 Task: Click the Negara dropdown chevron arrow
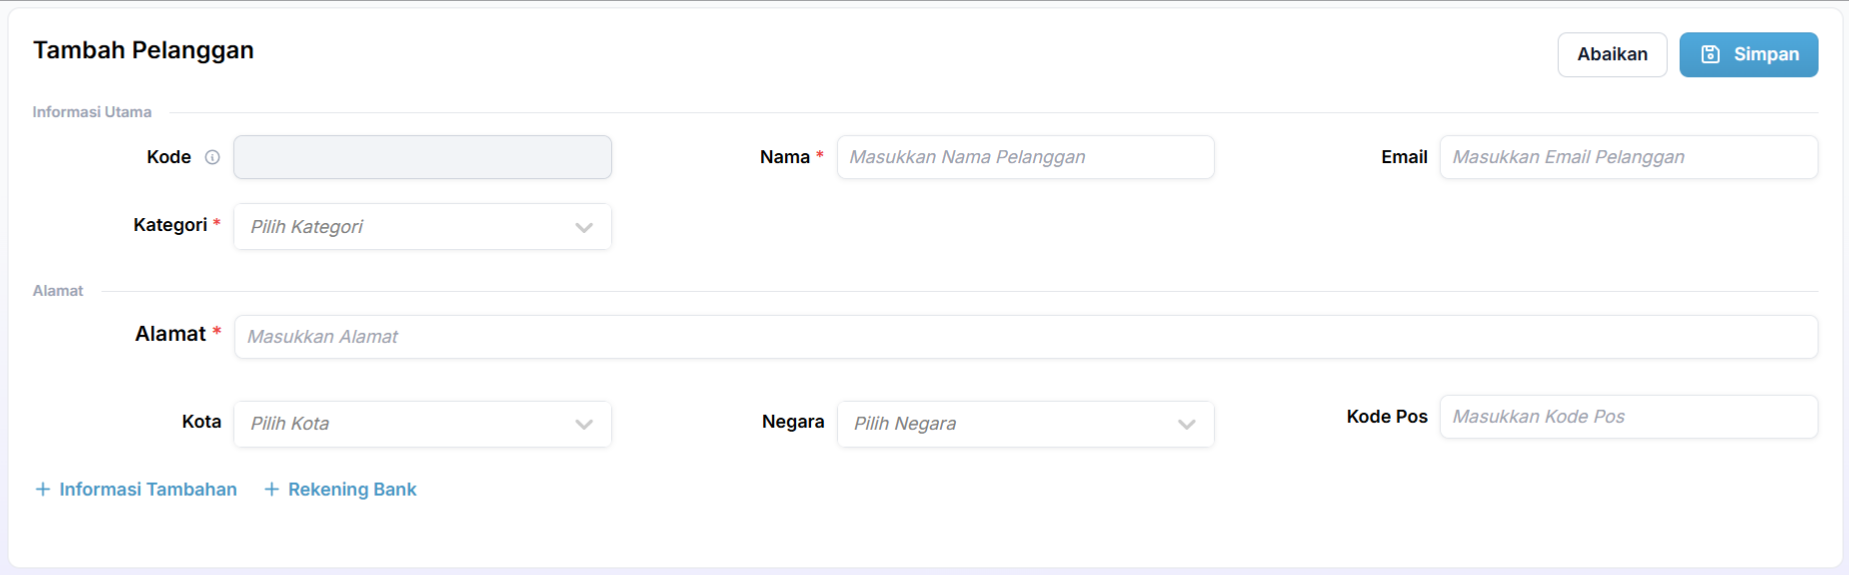(x=1187, y=425)
